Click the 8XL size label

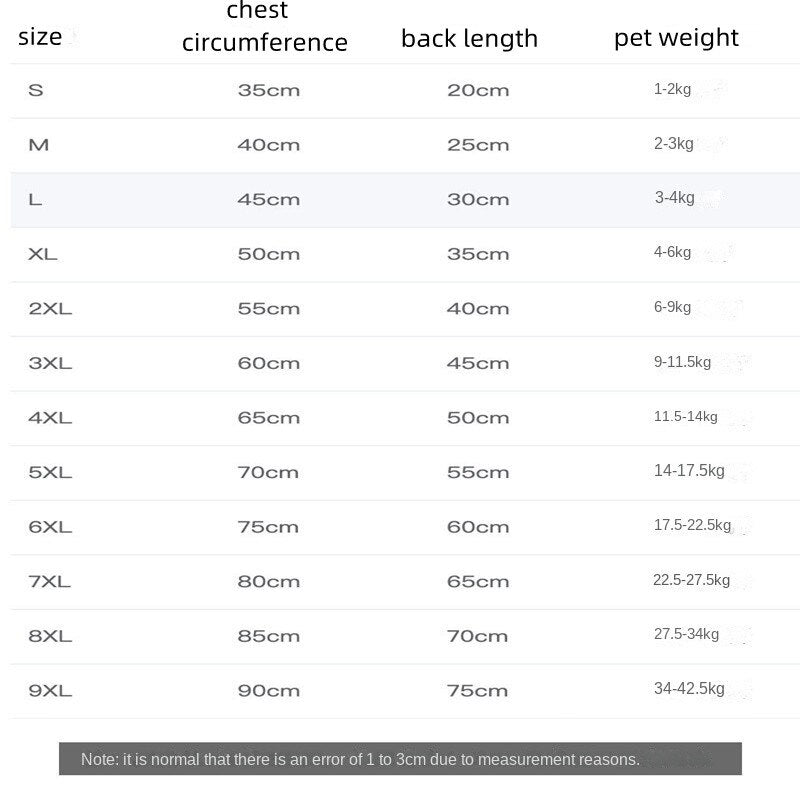(x=50, y=636)
